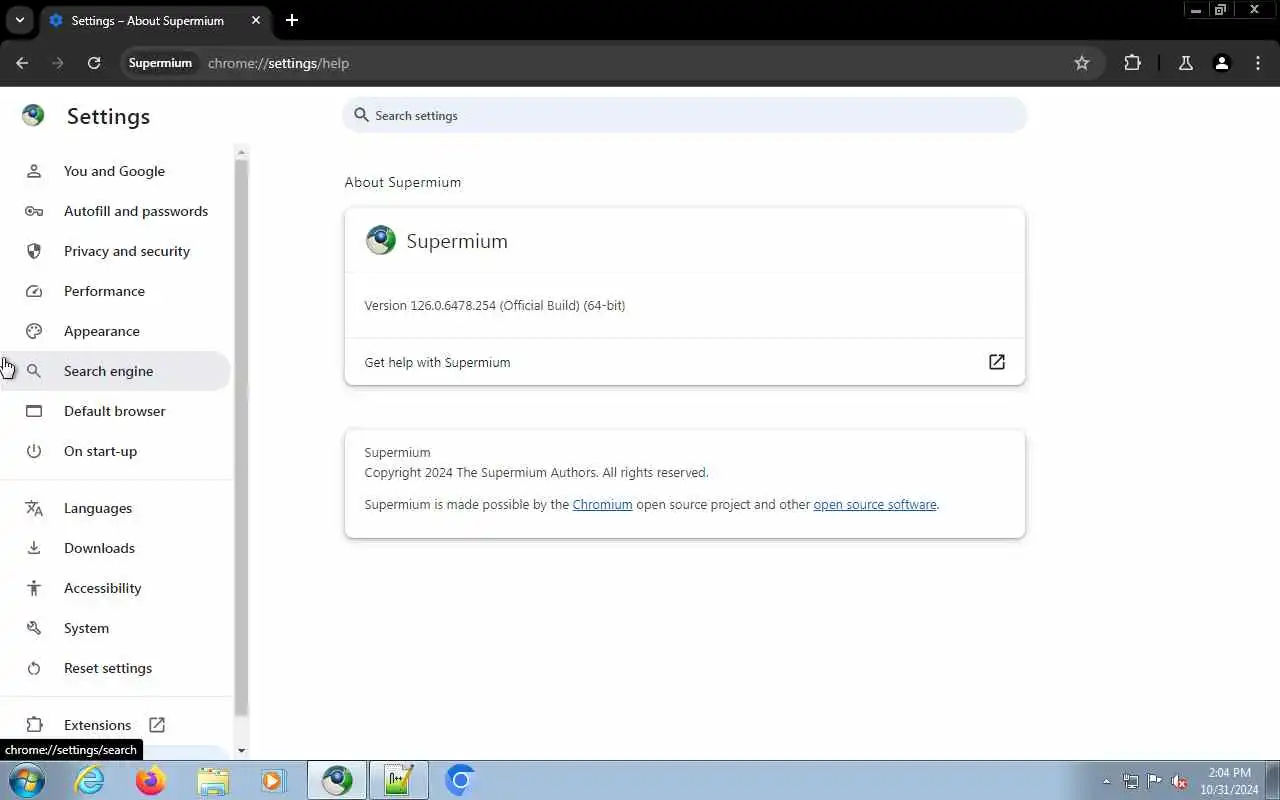This screenshot has width=1280, height=800.
Task: Open Default browser settings
Action: [x=115, y=411]
